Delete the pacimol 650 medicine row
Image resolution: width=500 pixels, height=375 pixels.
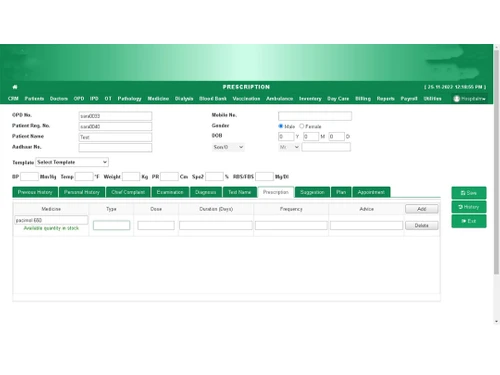[422, 226]
